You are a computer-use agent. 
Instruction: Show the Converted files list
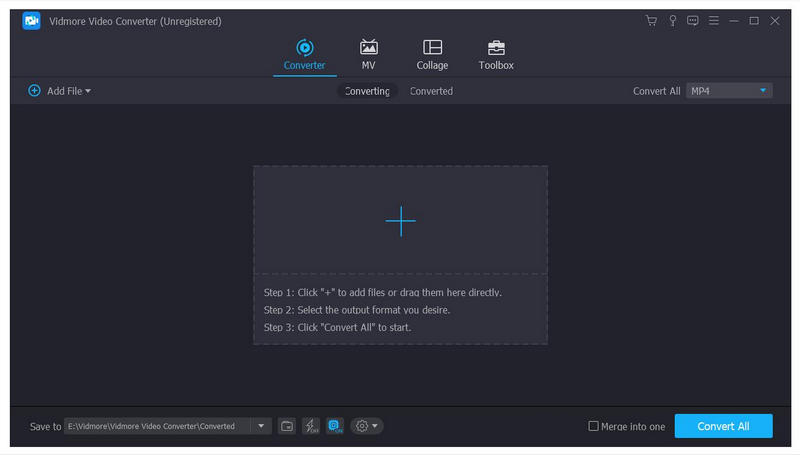tap(431, 91)
